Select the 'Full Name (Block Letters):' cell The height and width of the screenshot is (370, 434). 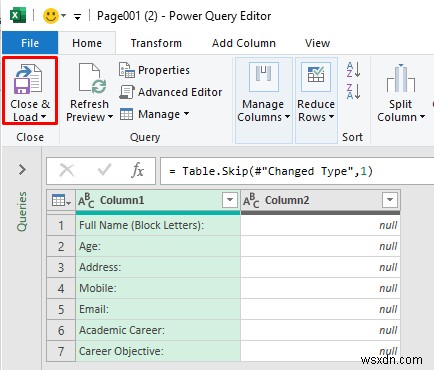pos(158,225)
